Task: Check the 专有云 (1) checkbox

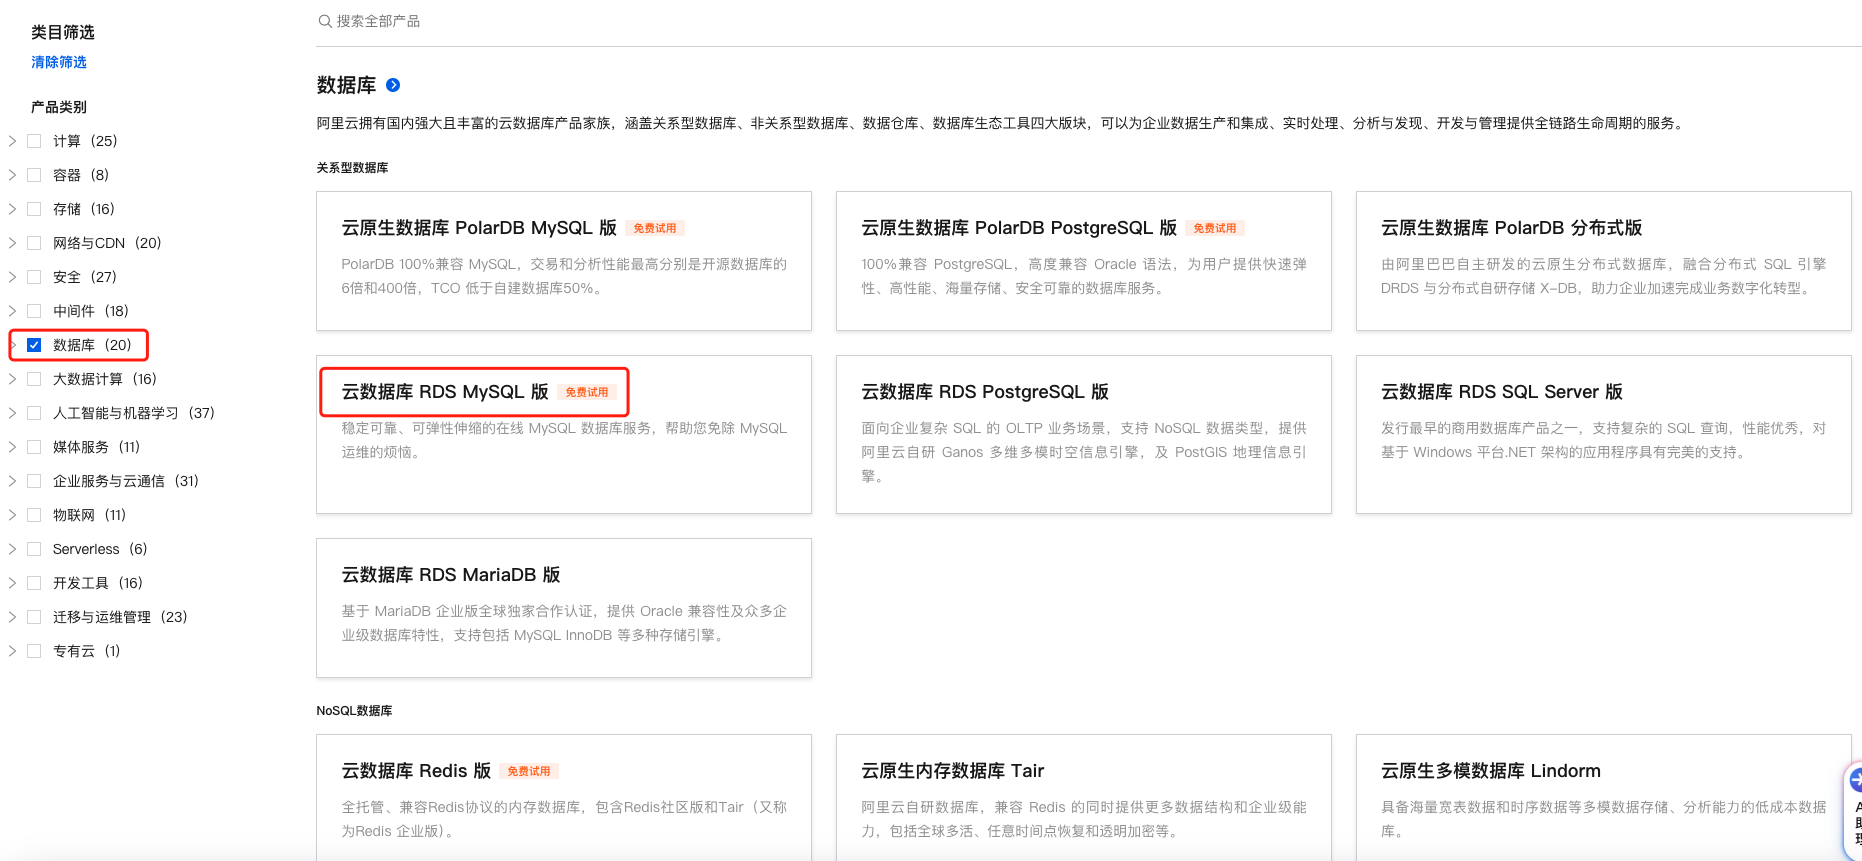Action: coord(34,651)
